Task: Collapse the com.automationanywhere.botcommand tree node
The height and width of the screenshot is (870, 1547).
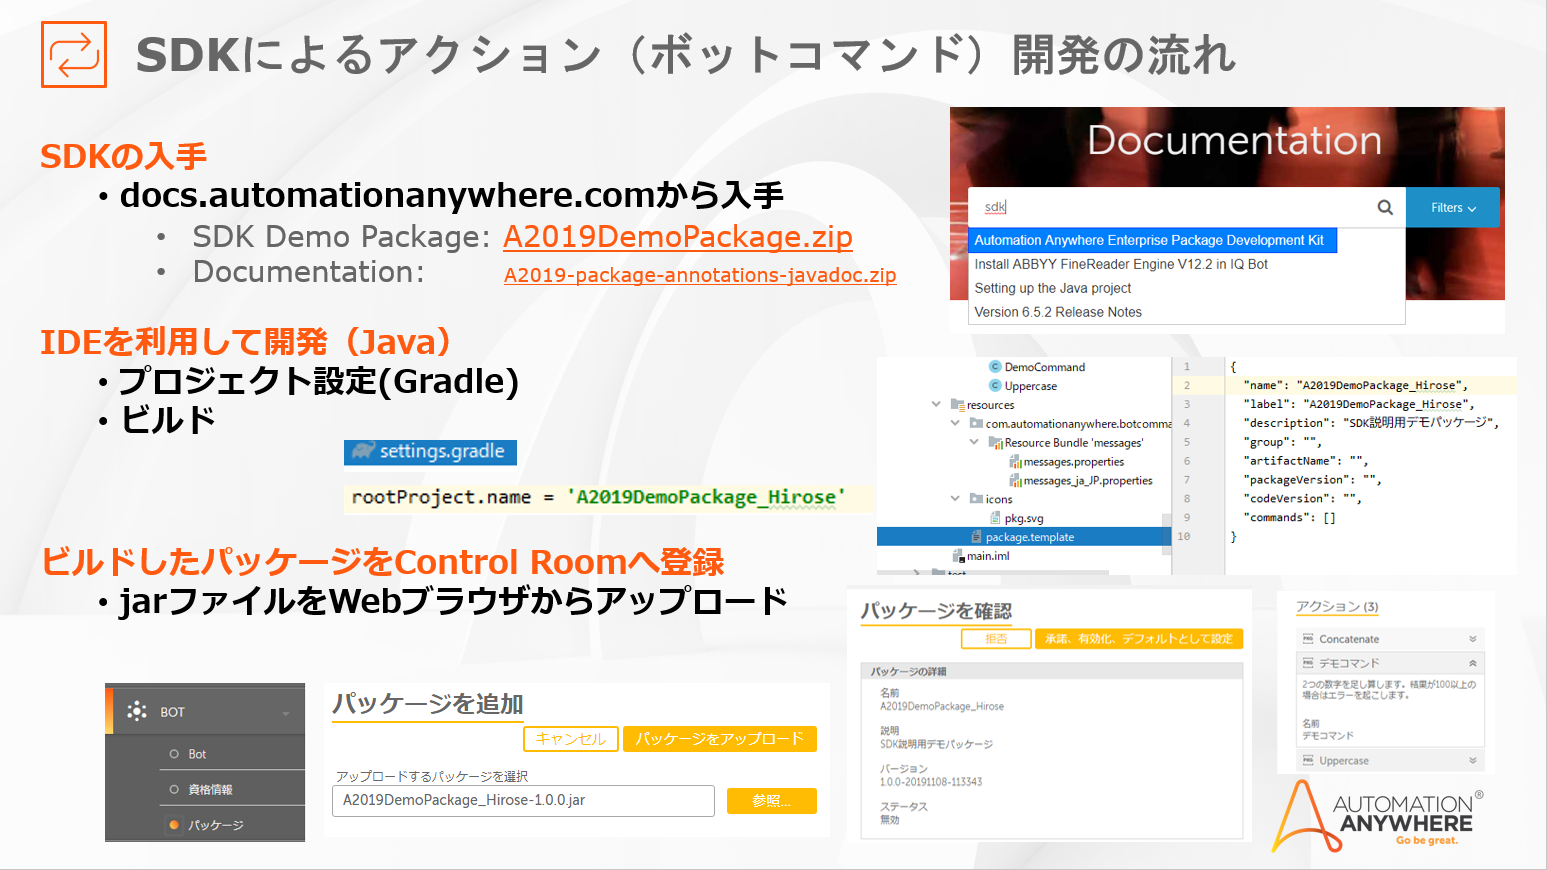Action: (955, 423)
